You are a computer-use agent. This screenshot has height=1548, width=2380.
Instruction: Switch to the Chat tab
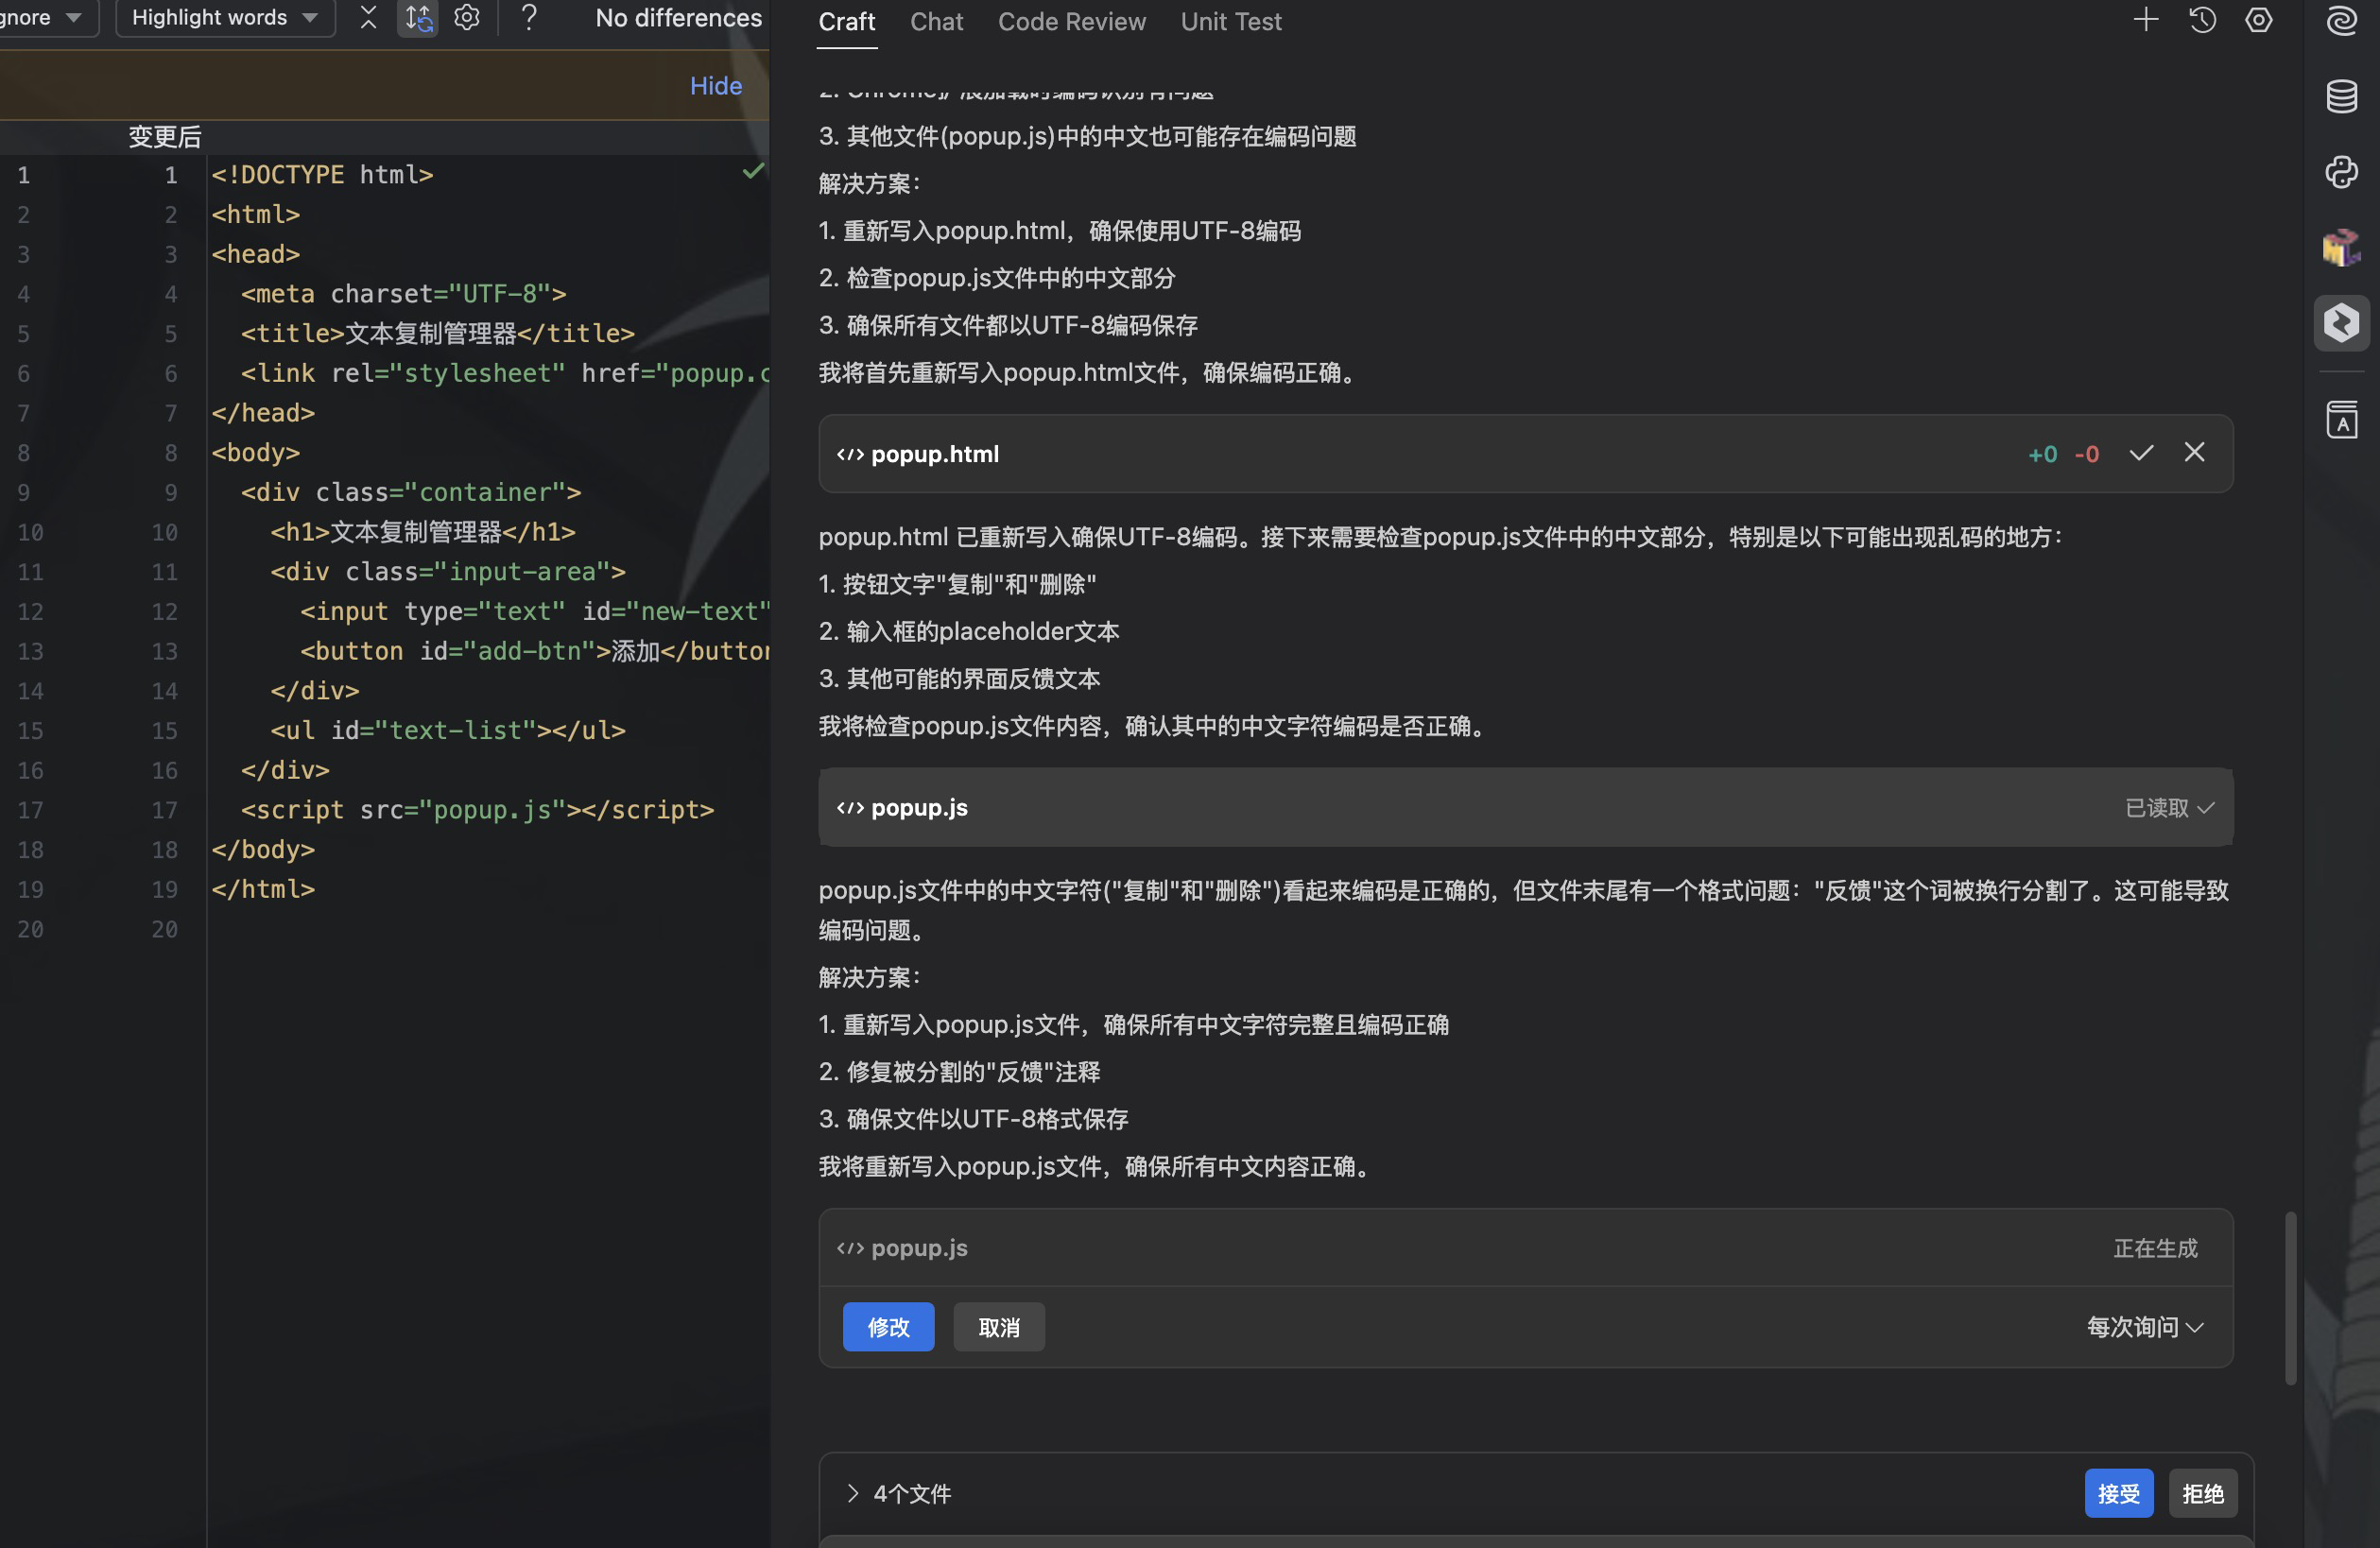pyautogui.click(x=936, y=22)
